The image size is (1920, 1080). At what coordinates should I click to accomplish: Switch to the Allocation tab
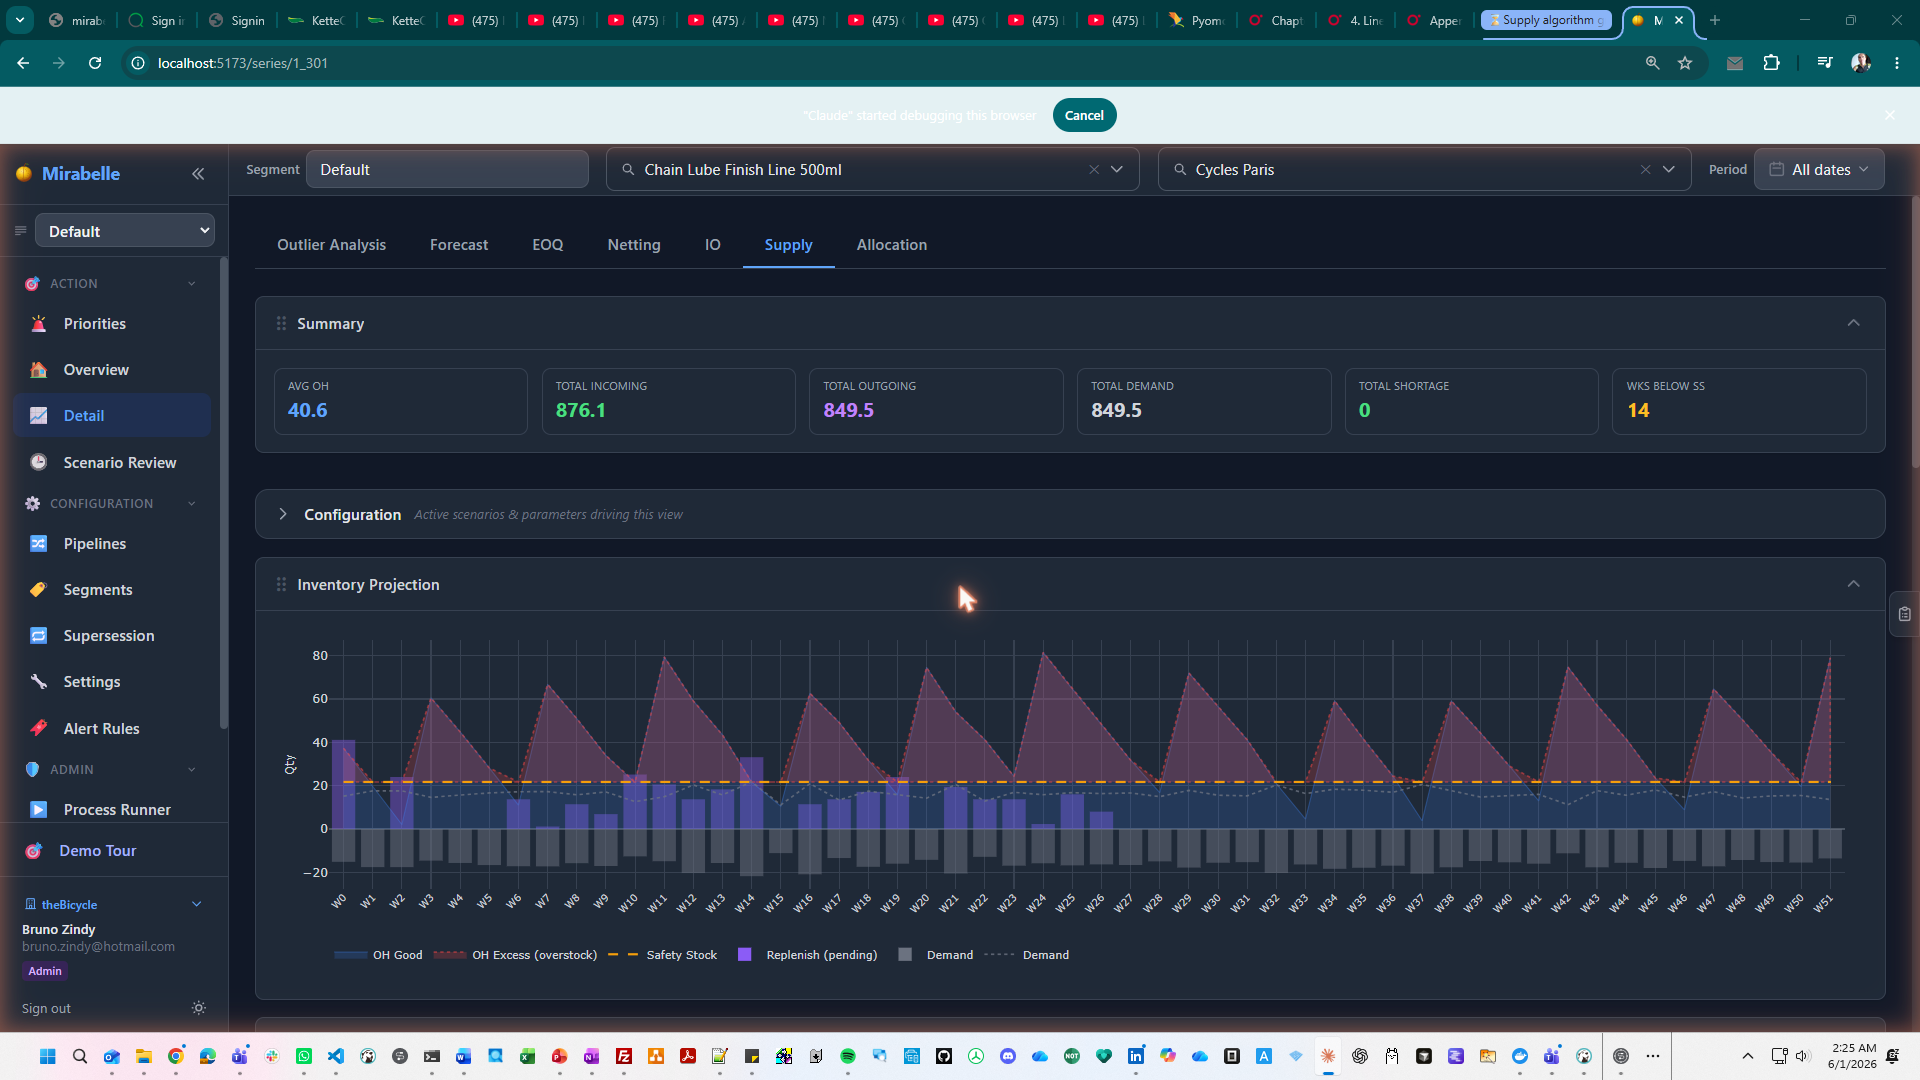click(x=892, y=245)
